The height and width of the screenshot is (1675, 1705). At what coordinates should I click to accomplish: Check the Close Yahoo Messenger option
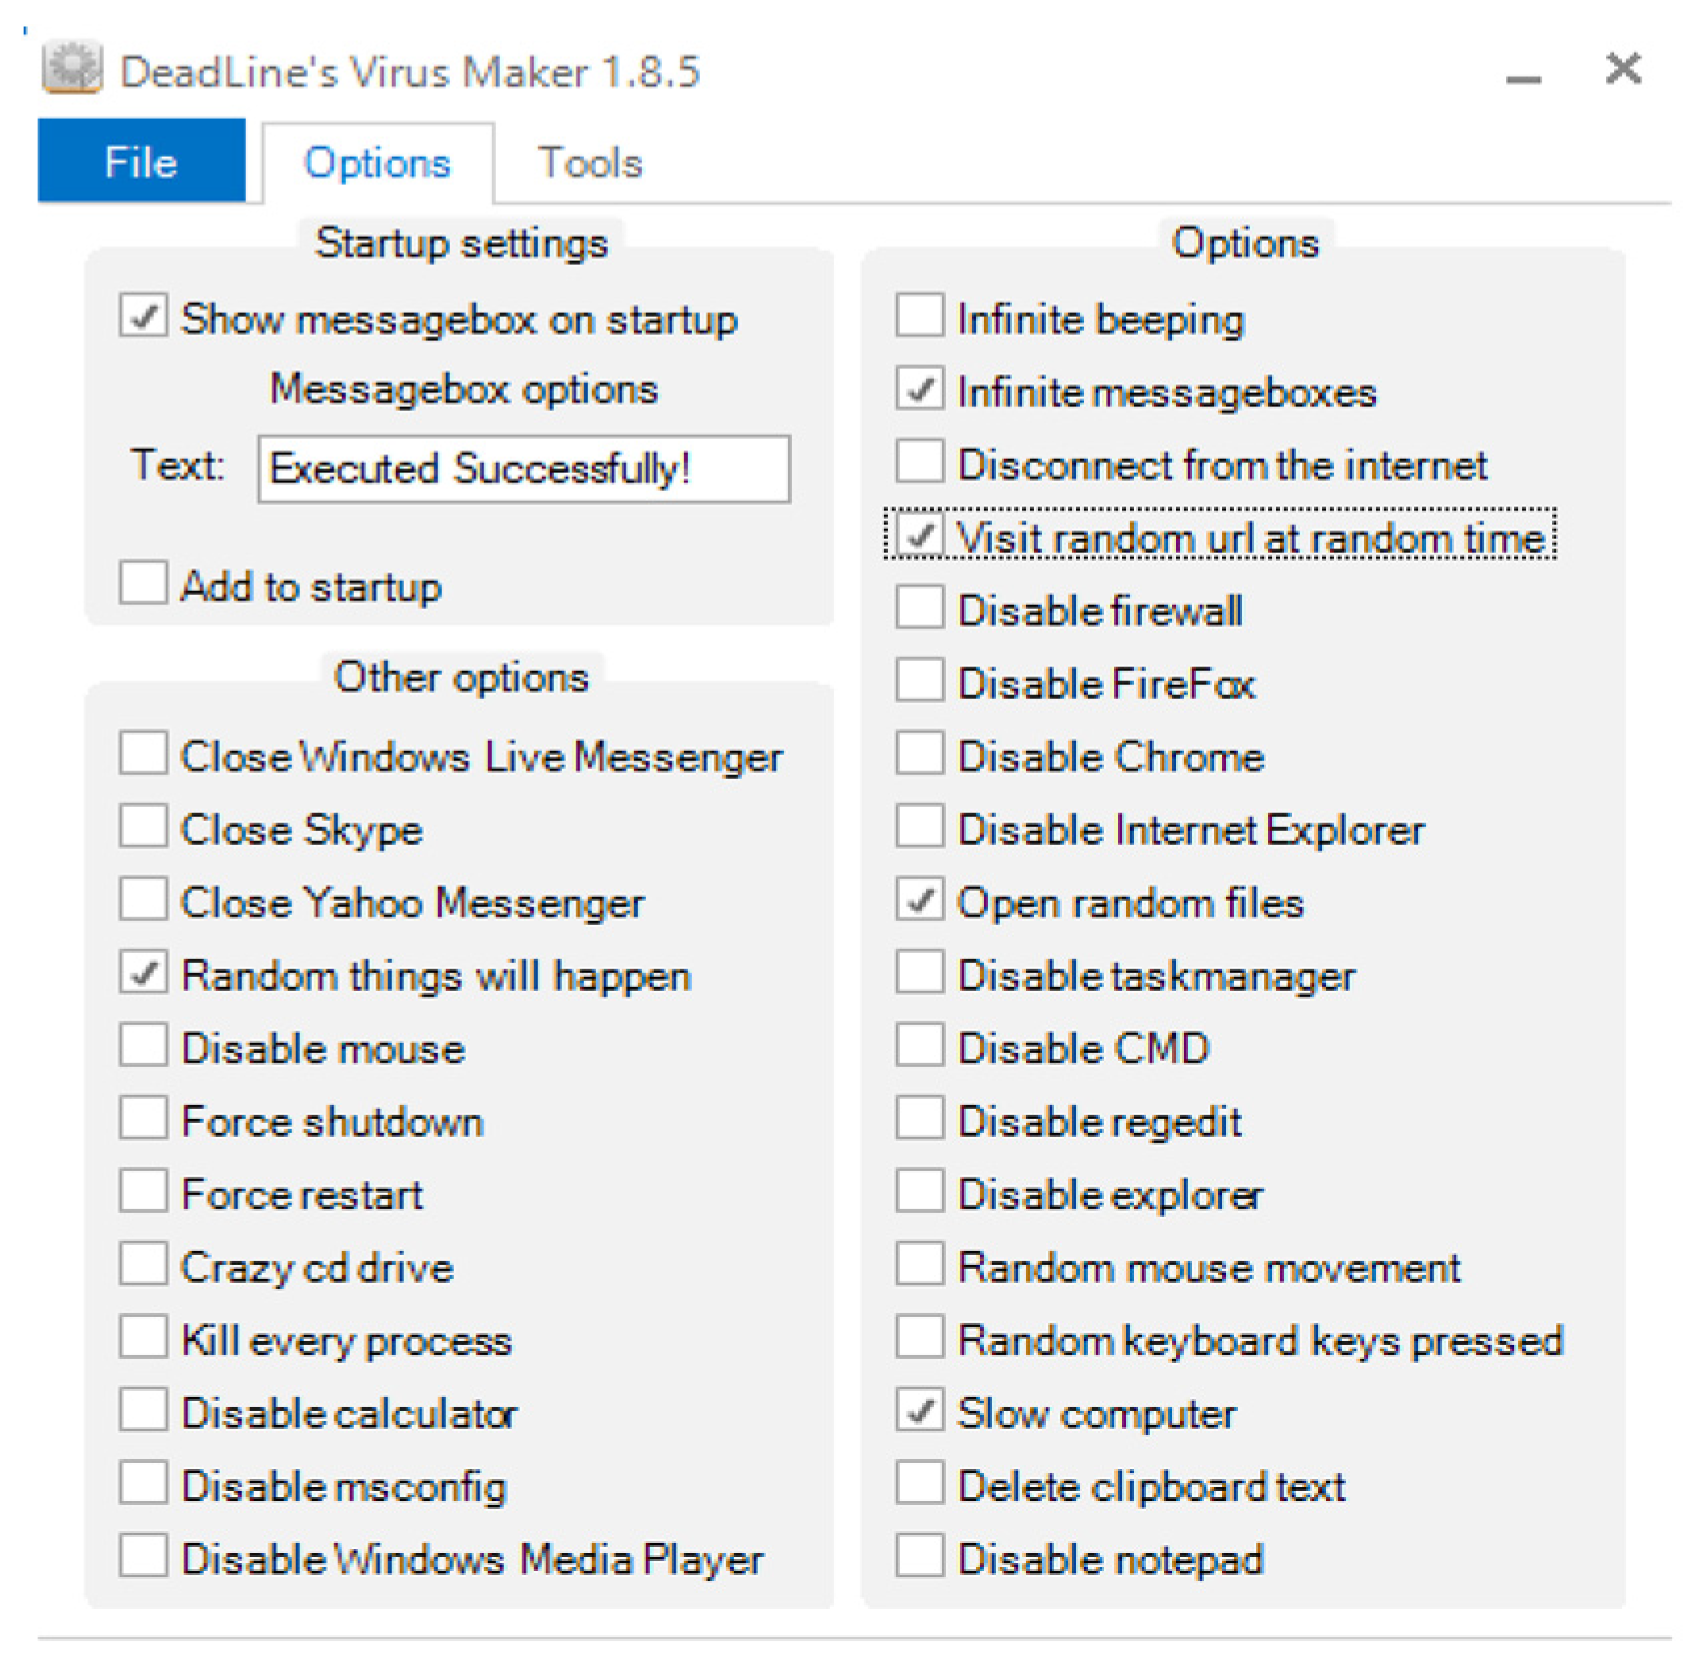[x=144, y=901]
